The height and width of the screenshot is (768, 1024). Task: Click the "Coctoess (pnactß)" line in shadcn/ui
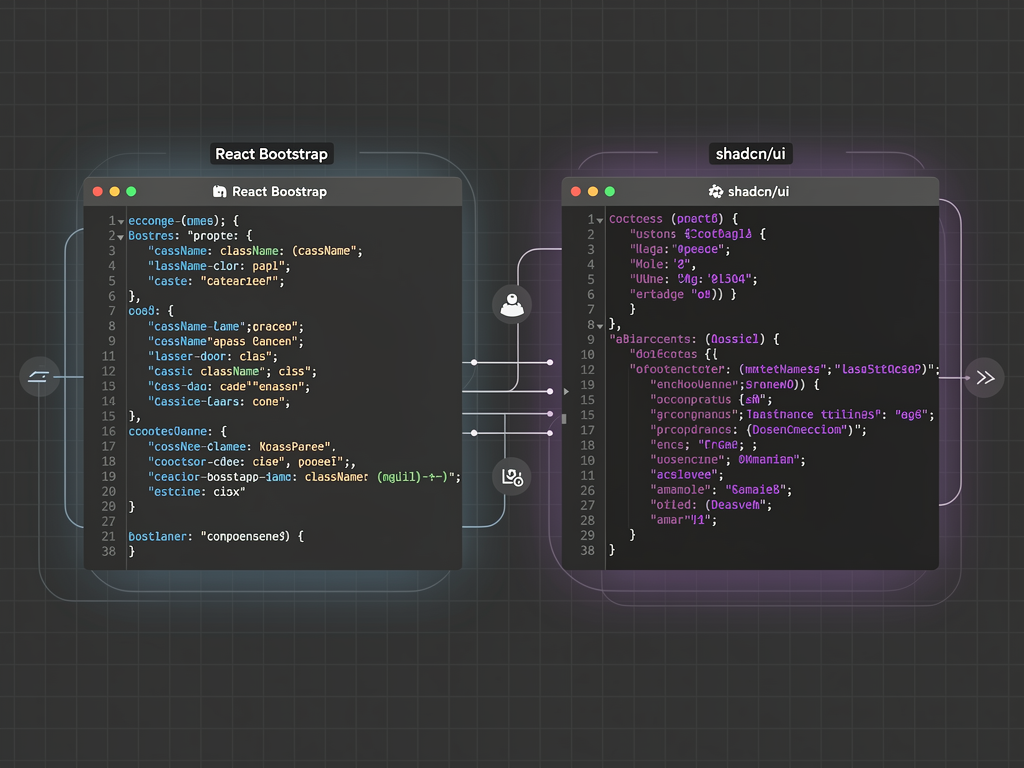tap(673, 219)
